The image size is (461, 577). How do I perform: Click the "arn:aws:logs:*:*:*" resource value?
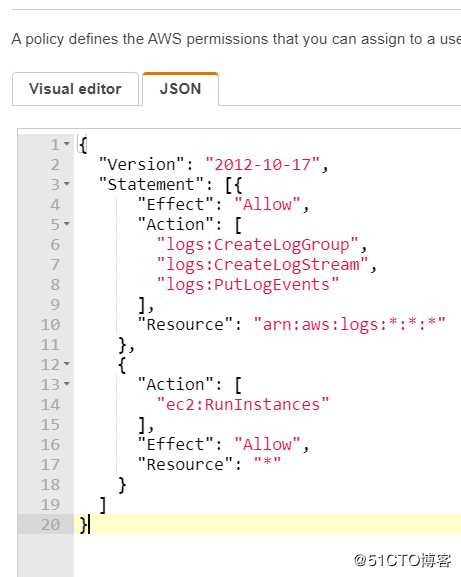(x=350, y=325)
